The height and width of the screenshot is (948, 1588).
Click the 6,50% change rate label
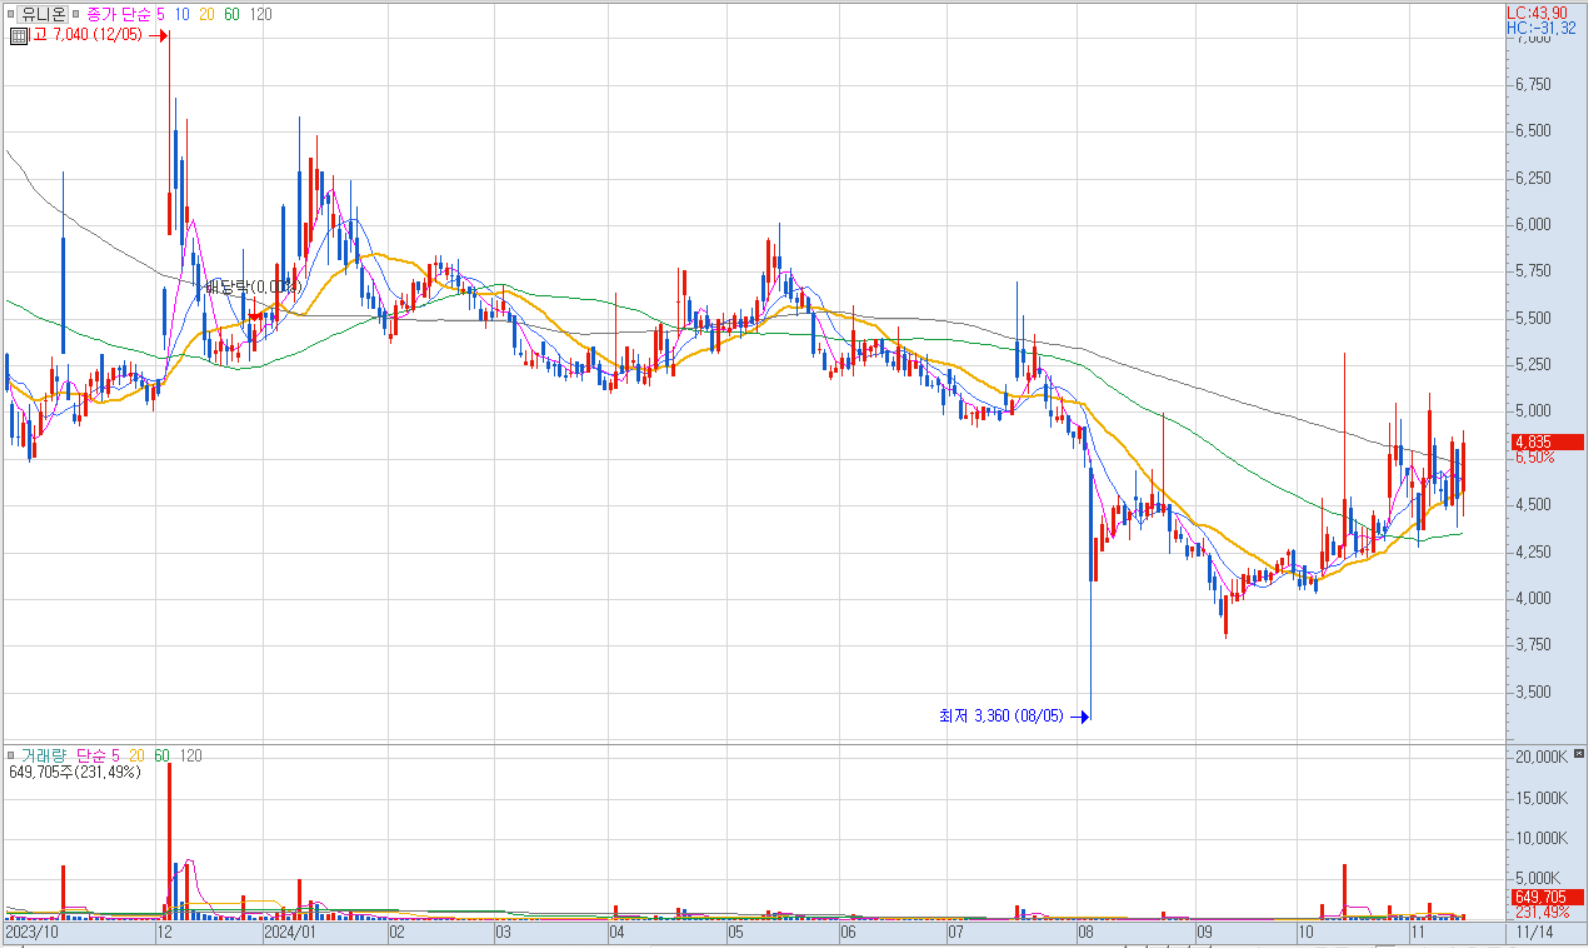click(x=1535, y=457)
